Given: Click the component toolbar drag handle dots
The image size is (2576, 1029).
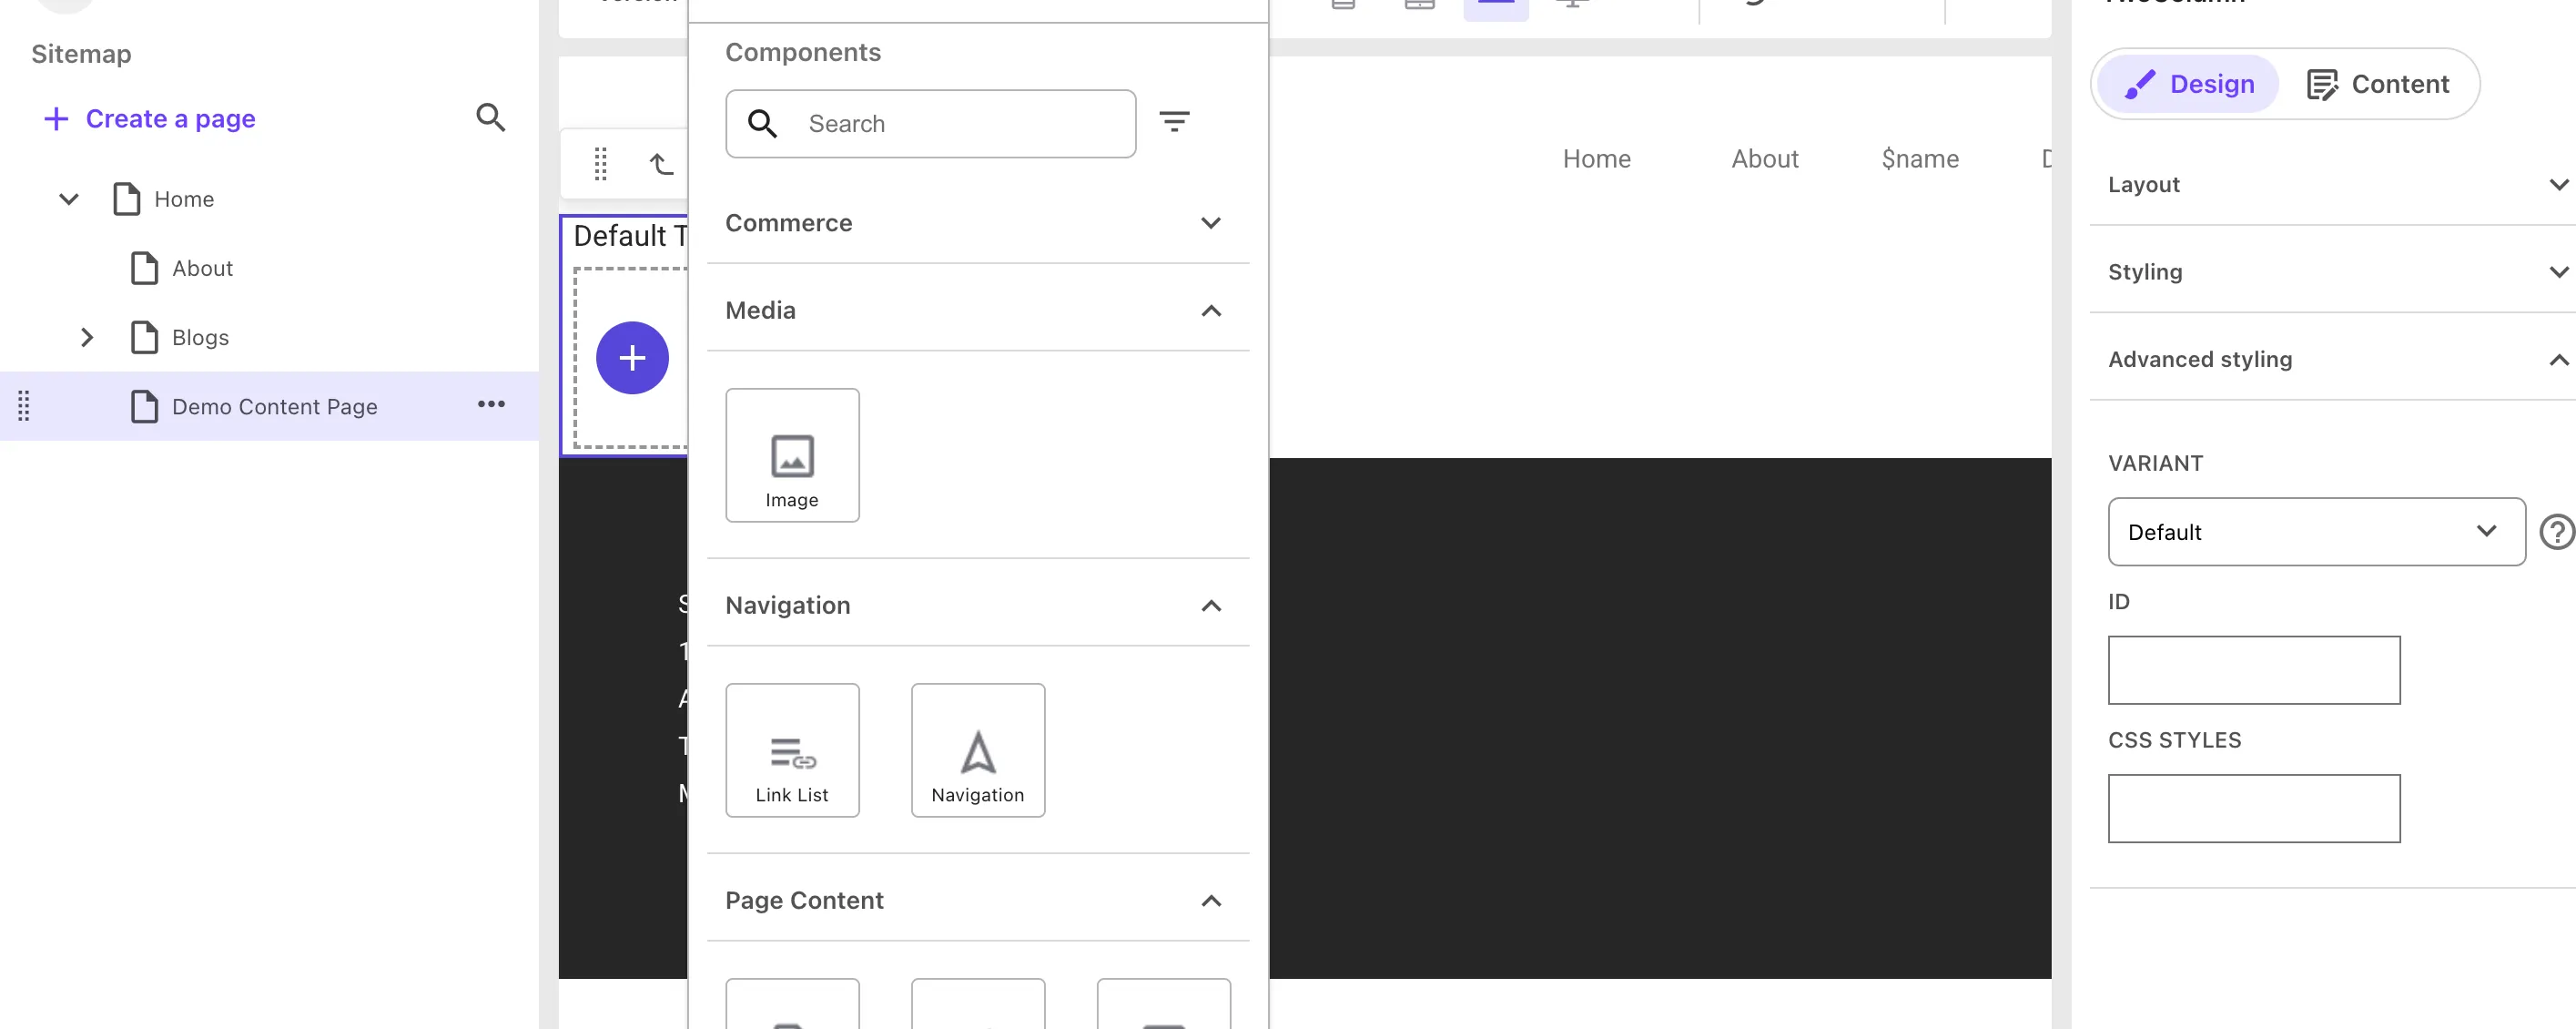Looking at the screenshot, I should [600, 163].
